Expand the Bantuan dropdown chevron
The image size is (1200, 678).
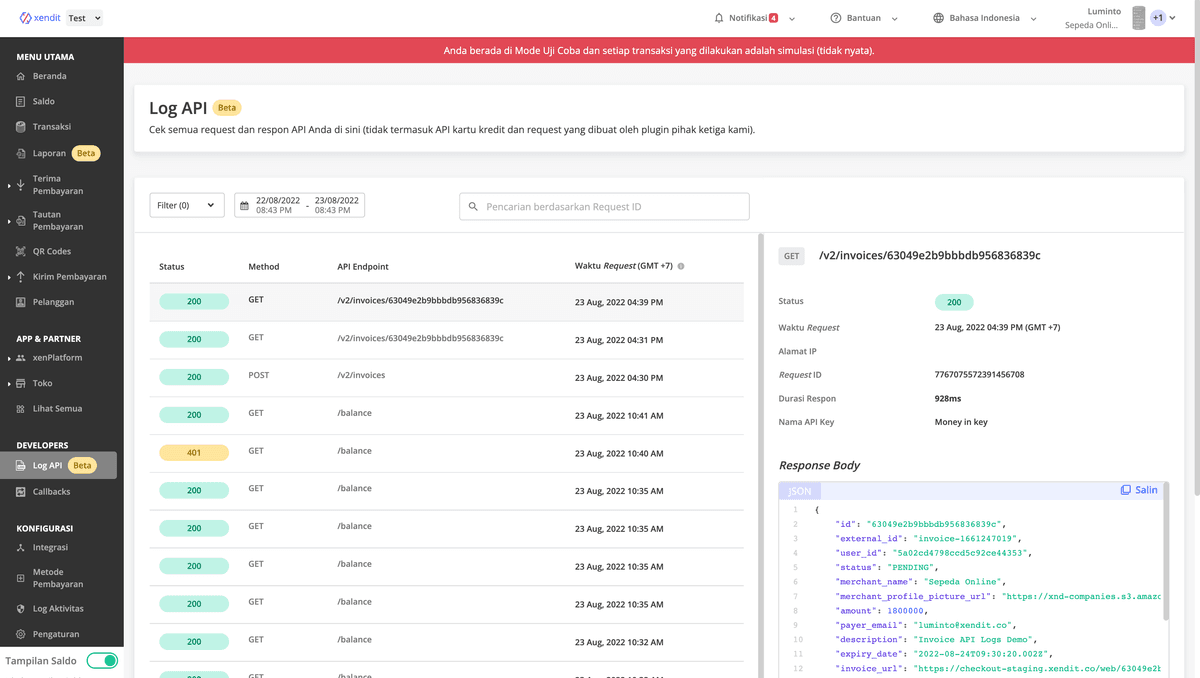coord(894,18)
